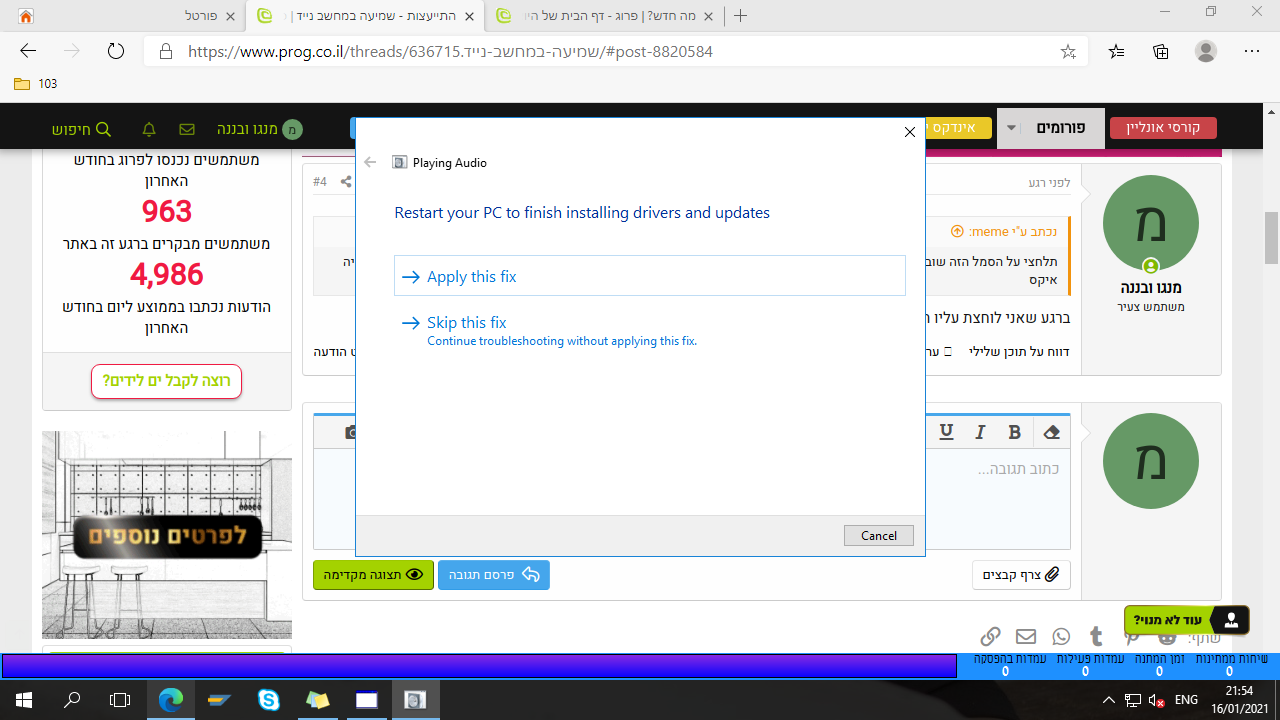
Task: Close the פורטל browser tab
Action: coord(230,16)
